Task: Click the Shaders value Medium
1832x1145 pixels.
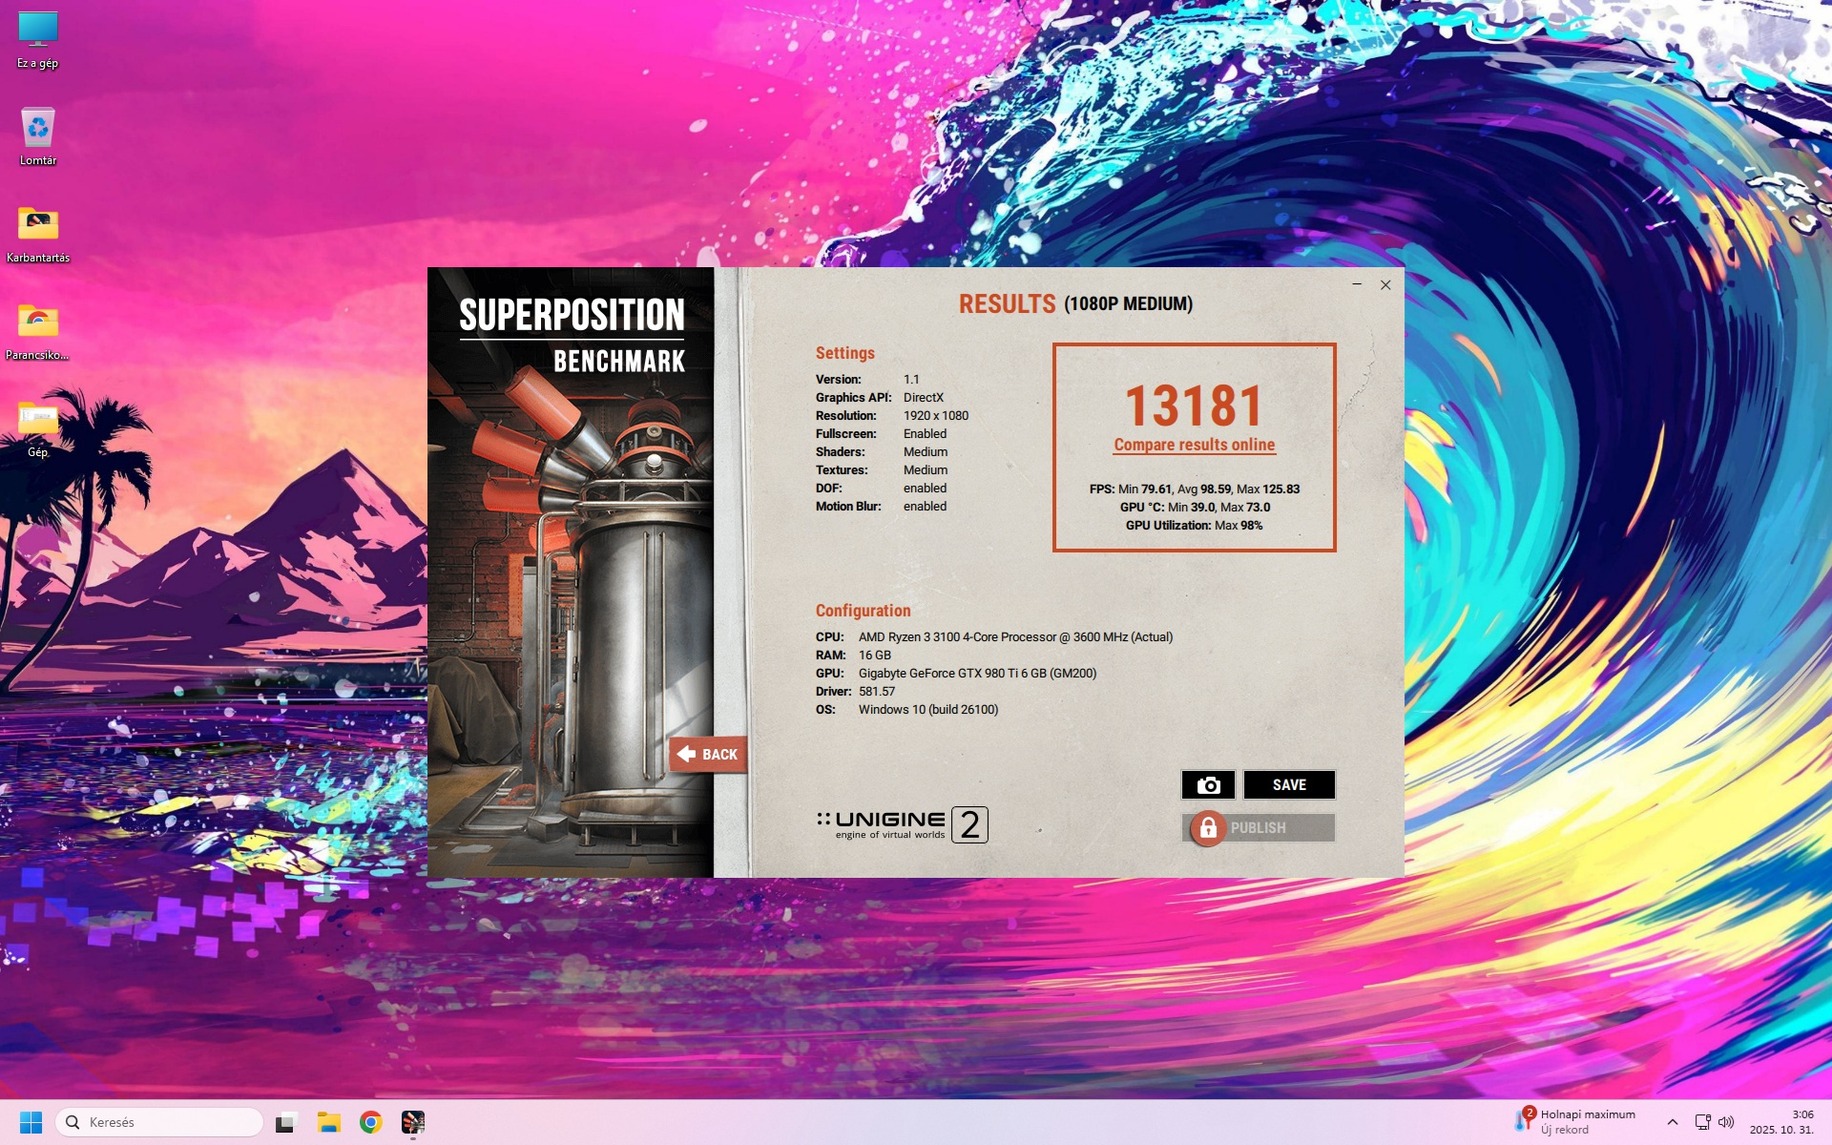Action: tap(925, 452)
